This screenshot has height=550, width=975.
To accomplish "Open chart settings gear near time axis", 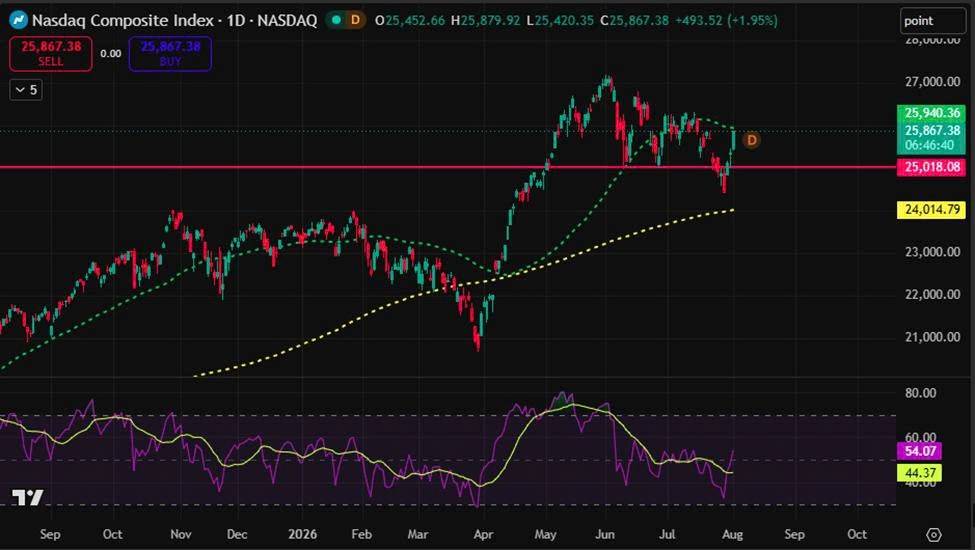I will pos(933,534).
